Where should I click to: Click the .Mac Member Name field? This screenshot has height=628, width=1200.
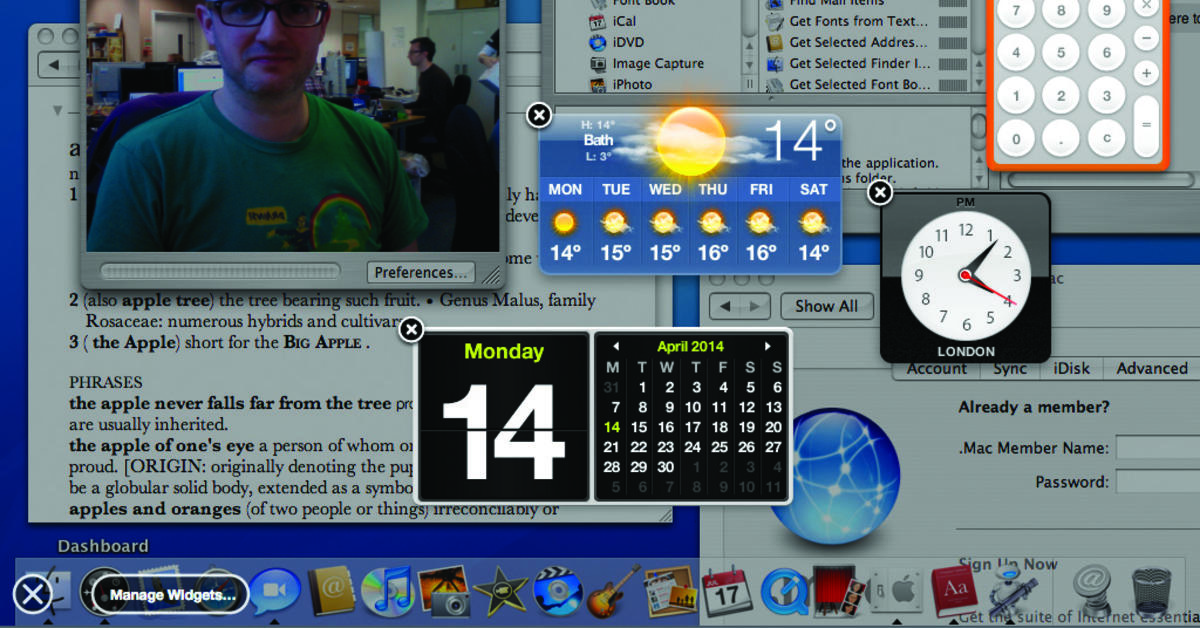click(1158, 448)
